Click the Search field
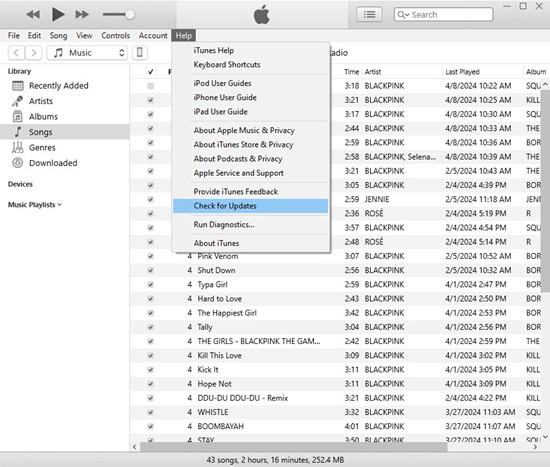The image size is (550, 467). [443, 14]
